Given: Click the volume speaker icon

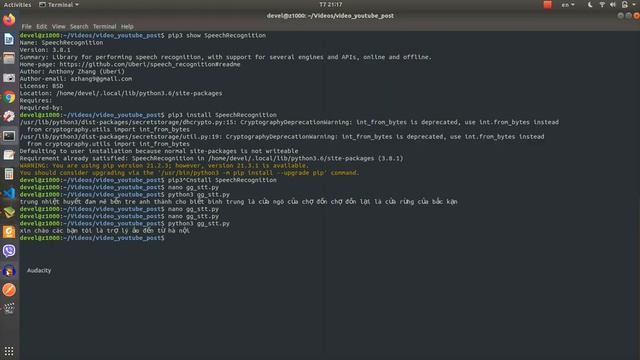Looking at the screenshot, I should click(613, 4).
